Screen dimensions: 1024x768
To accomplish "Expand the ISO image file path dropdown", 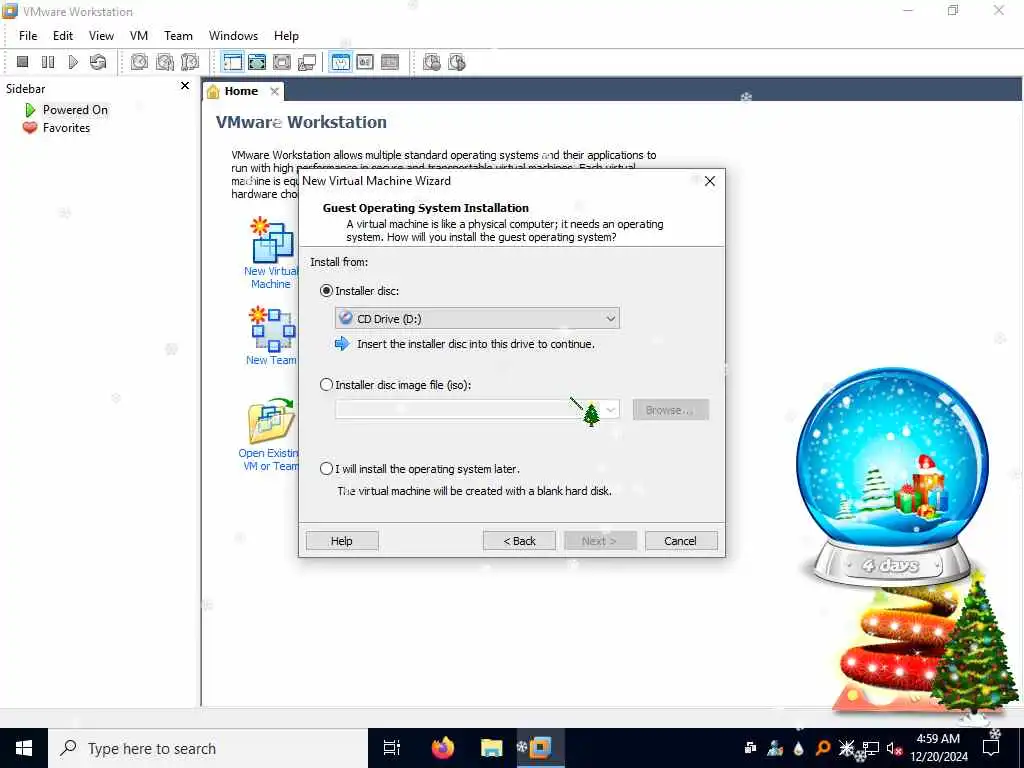I will [x=611, y=410].
